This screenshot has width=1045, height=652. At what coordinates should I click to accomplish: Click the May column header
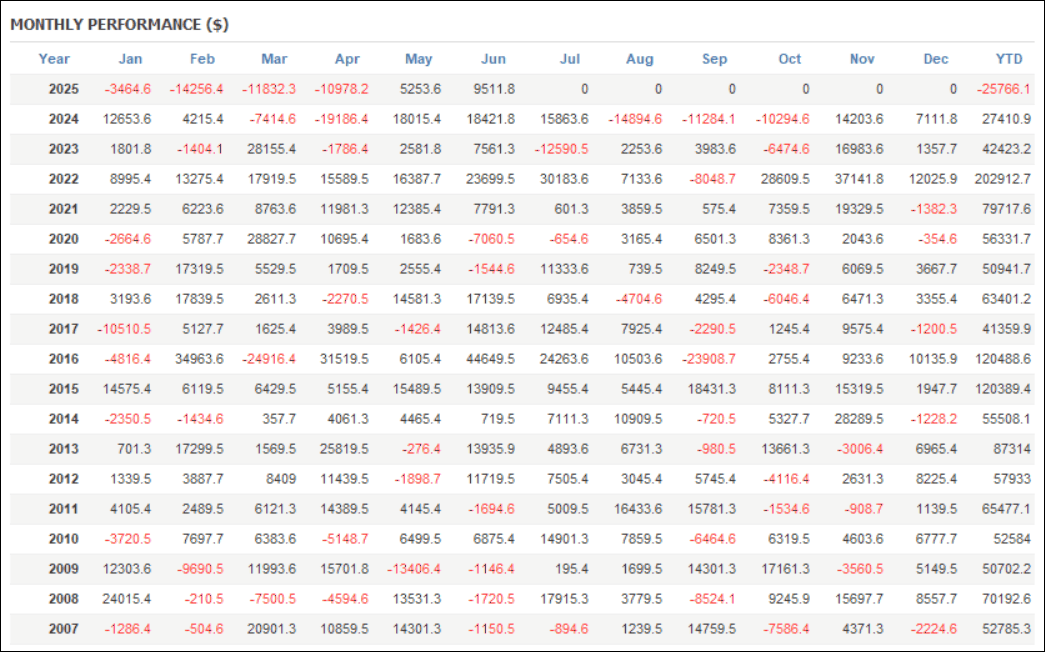(x=419, y=59)
